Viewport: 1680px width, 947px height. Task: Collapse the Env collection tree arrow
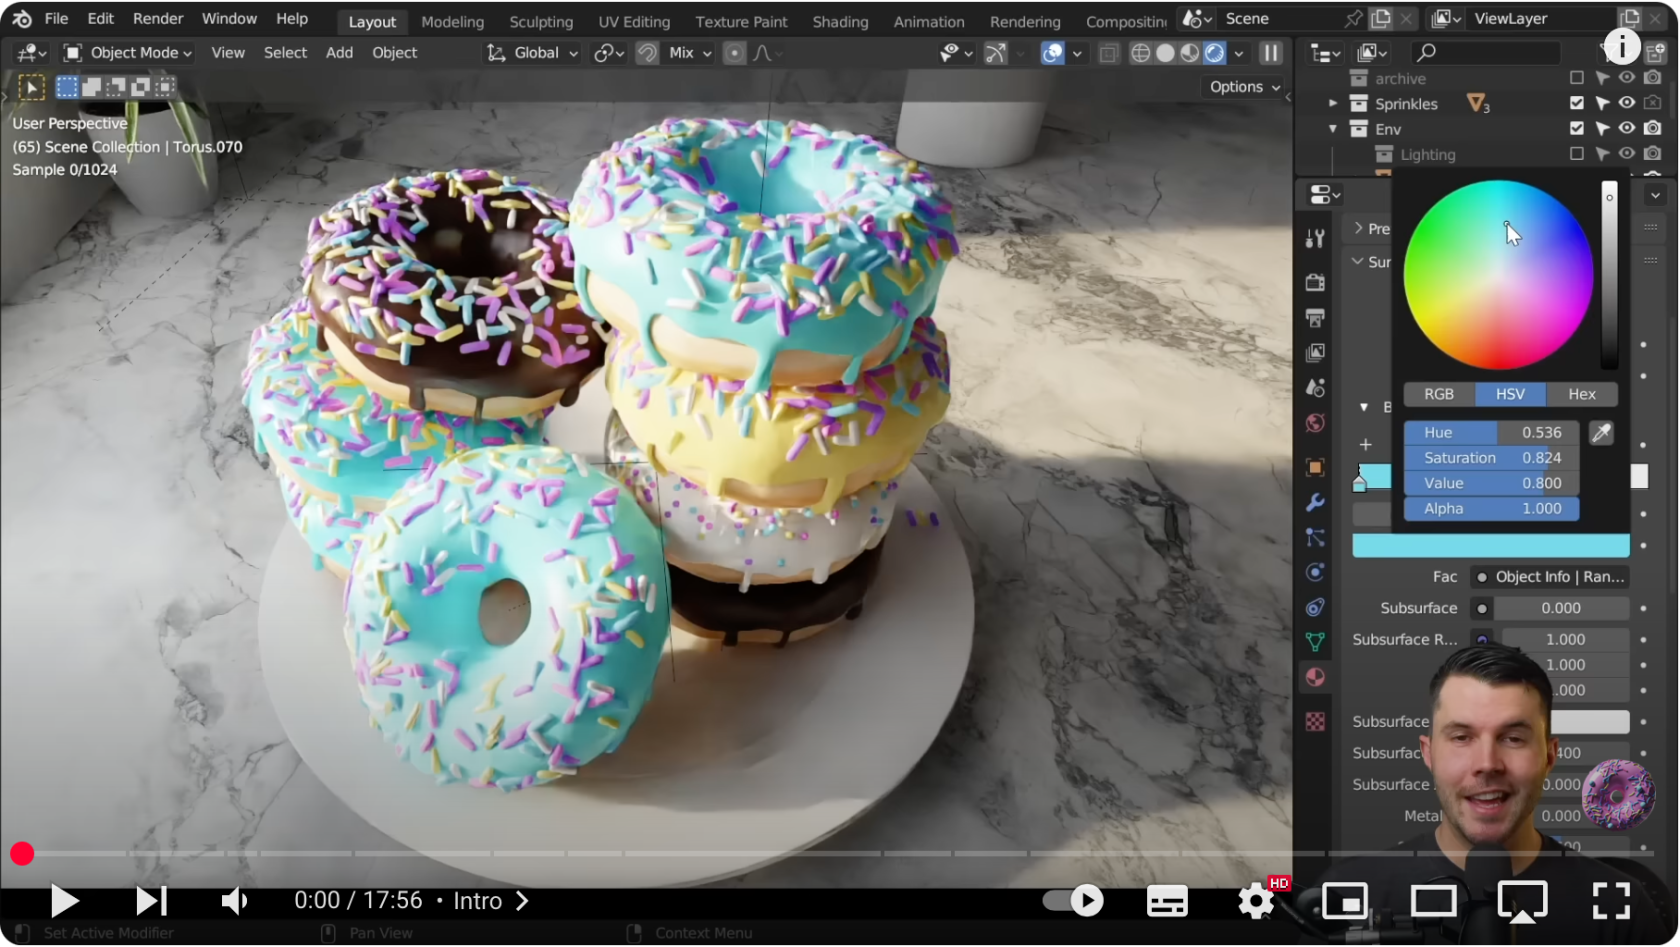pos(1333,129)
